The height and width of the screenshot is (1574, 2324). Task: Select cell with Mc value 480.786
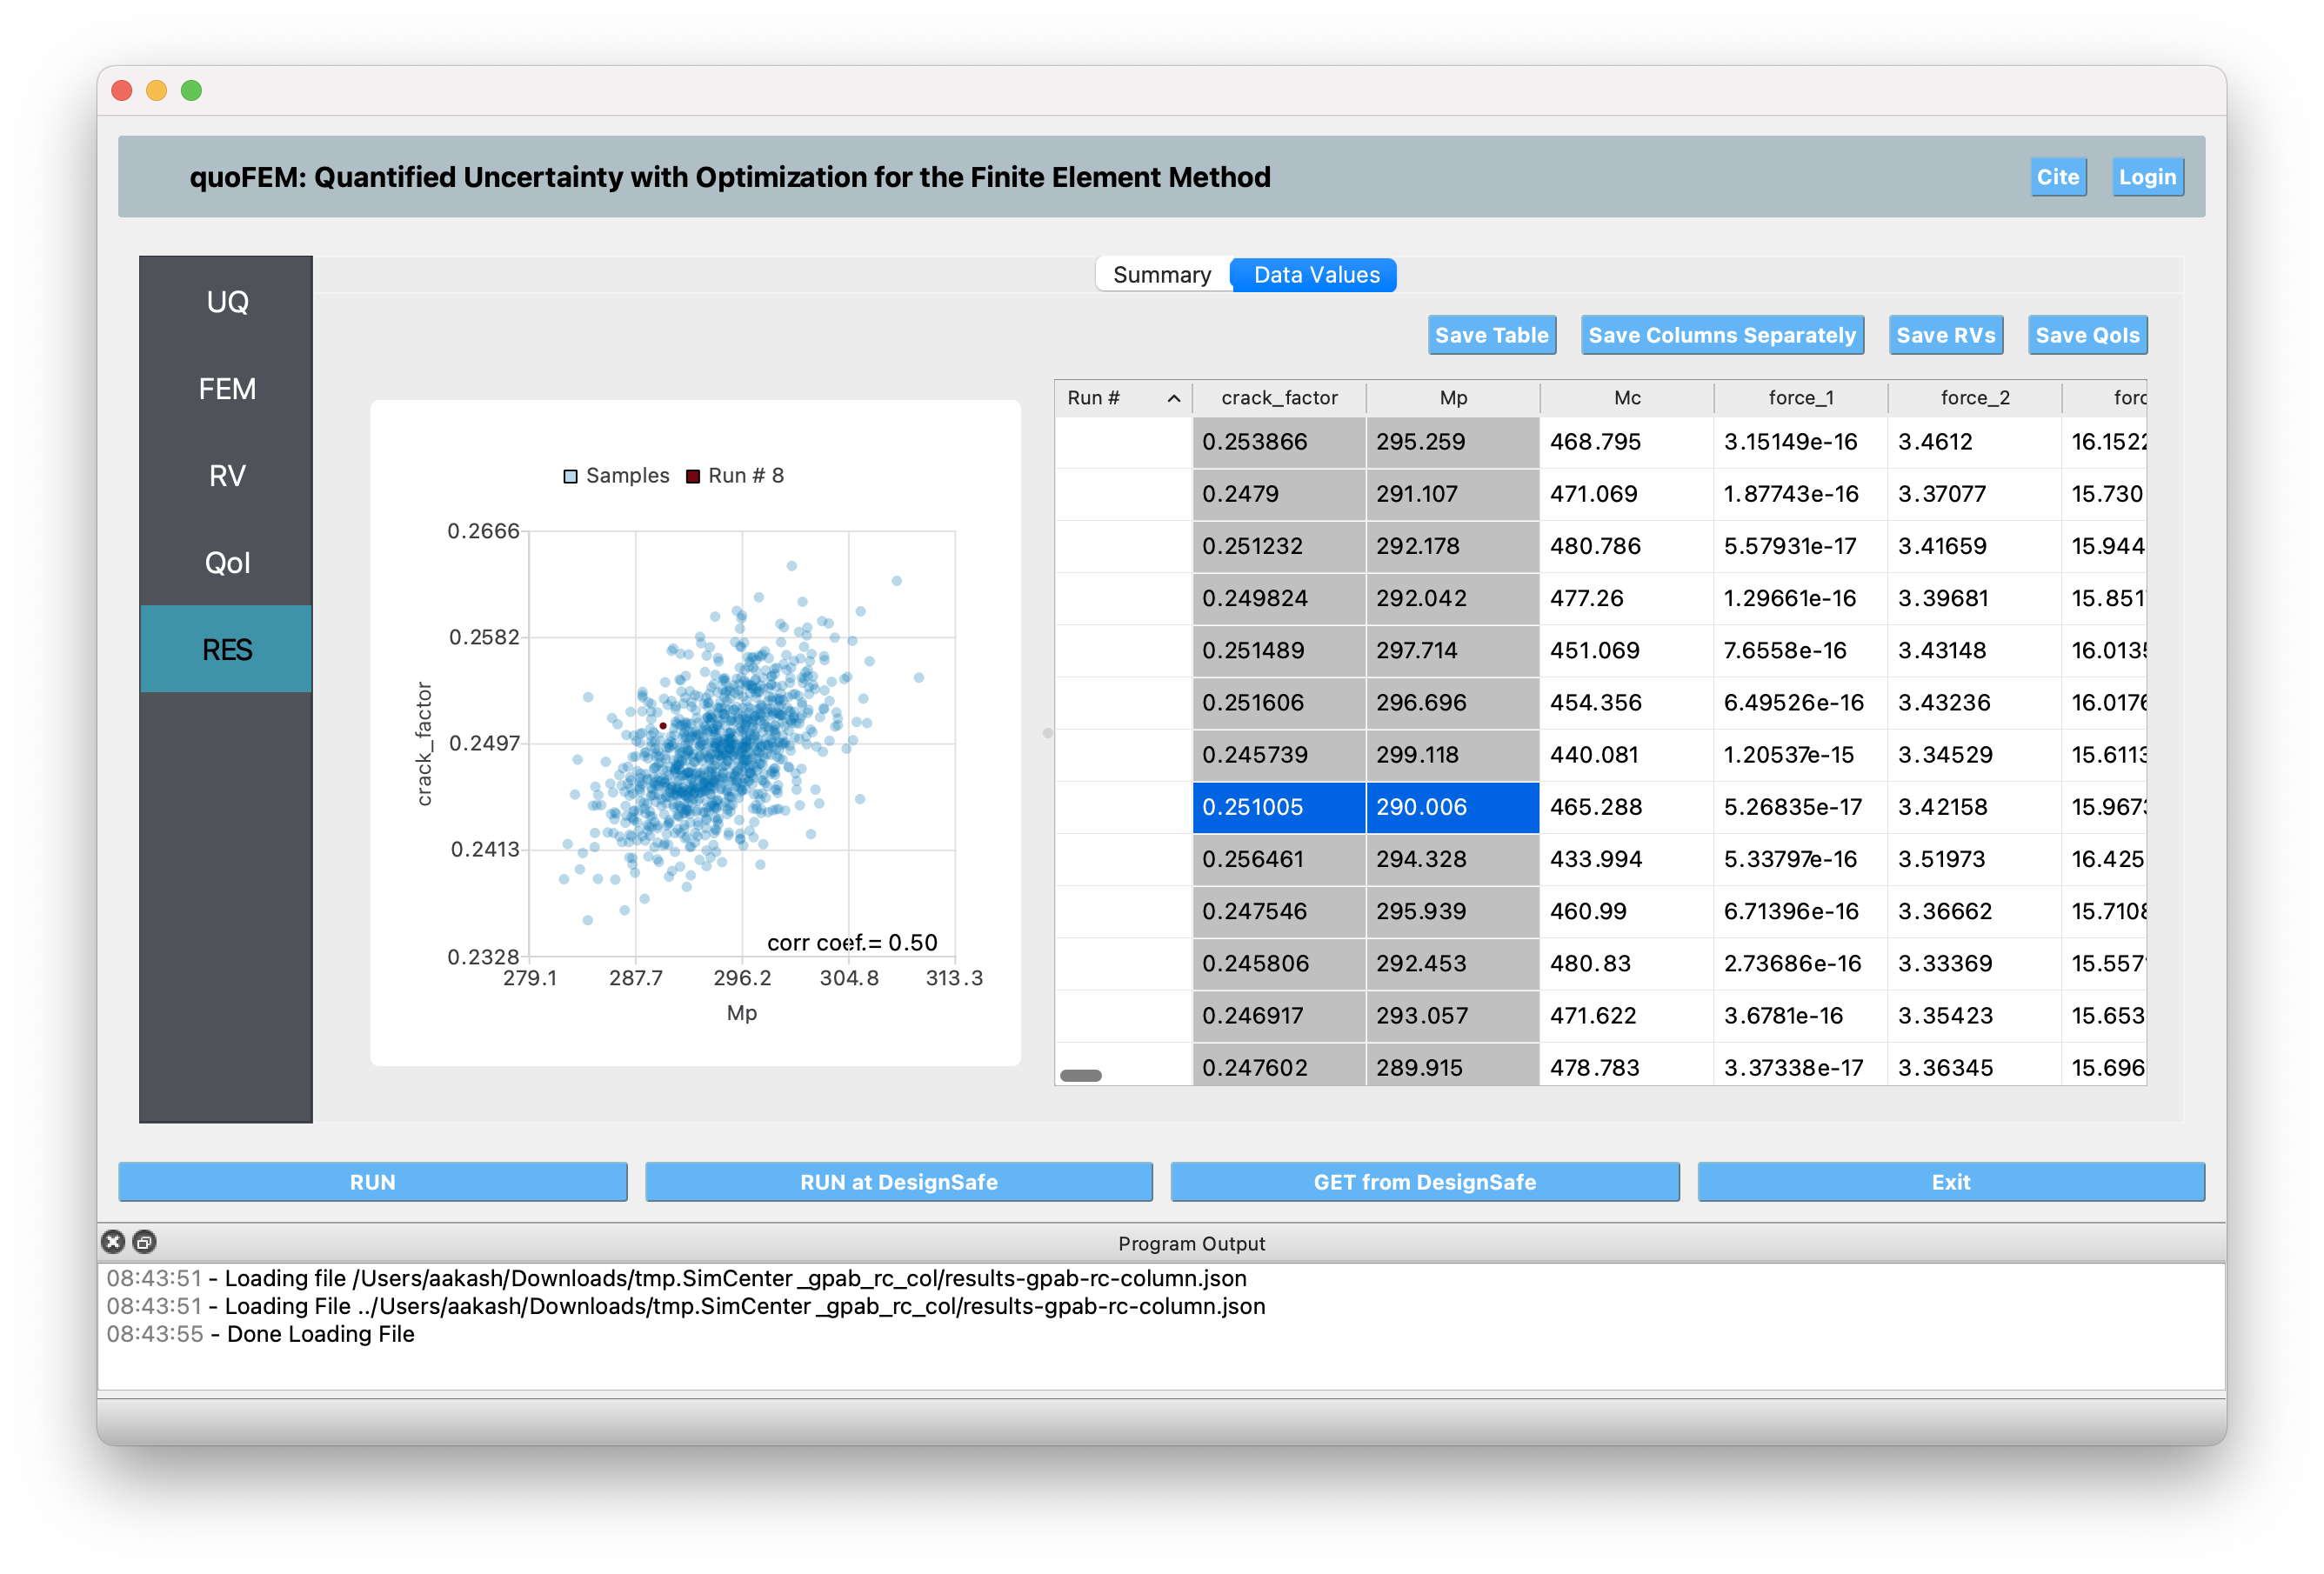point(1627,546)
